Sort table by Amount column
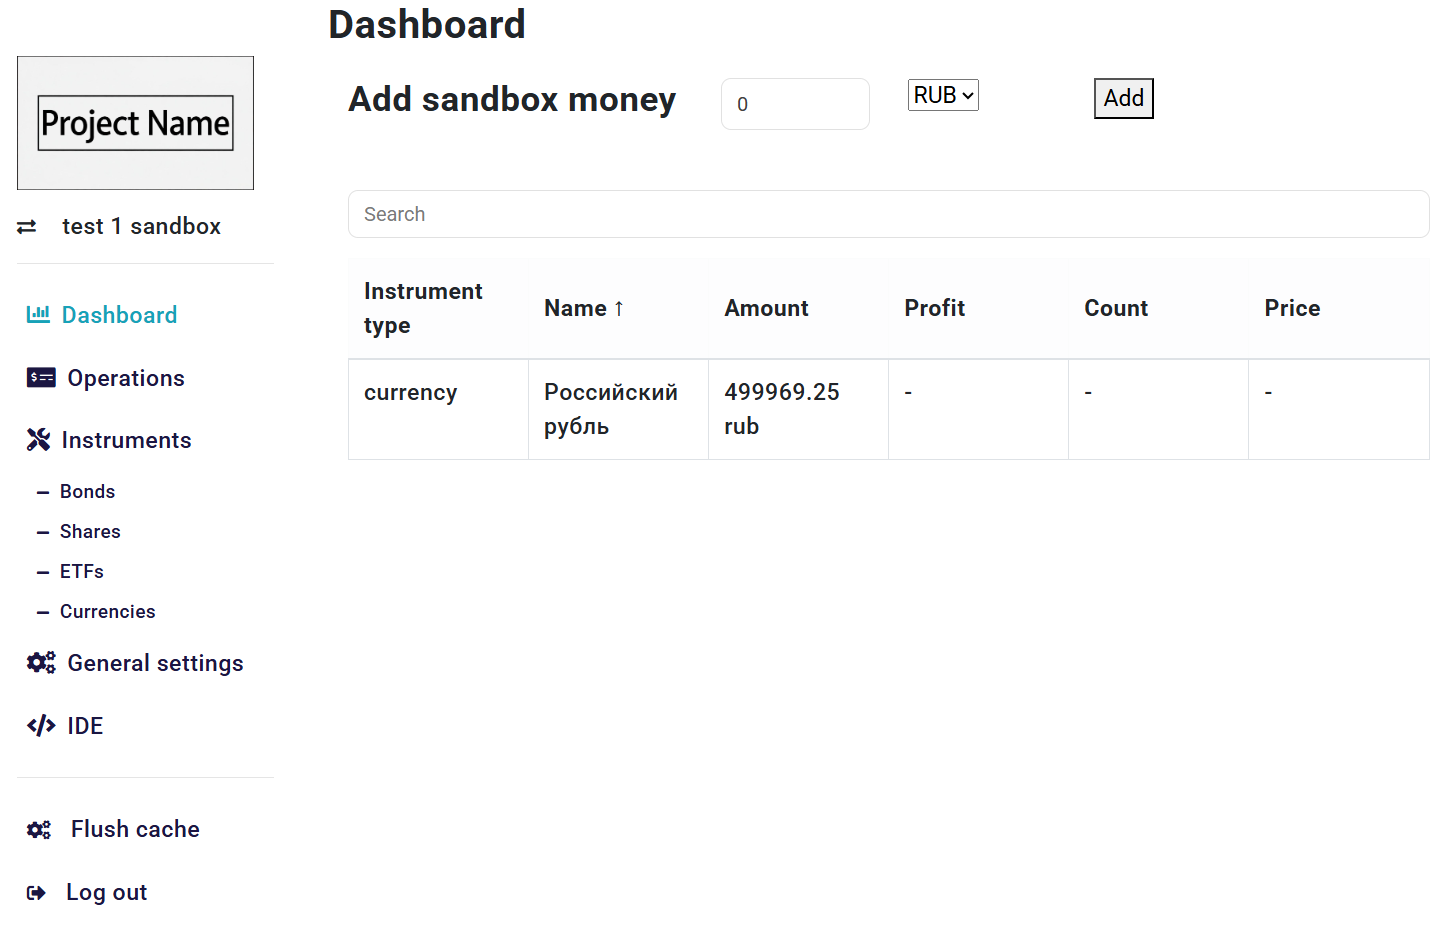The height and width of the screenshot is (936, 1451). point(766,308)
